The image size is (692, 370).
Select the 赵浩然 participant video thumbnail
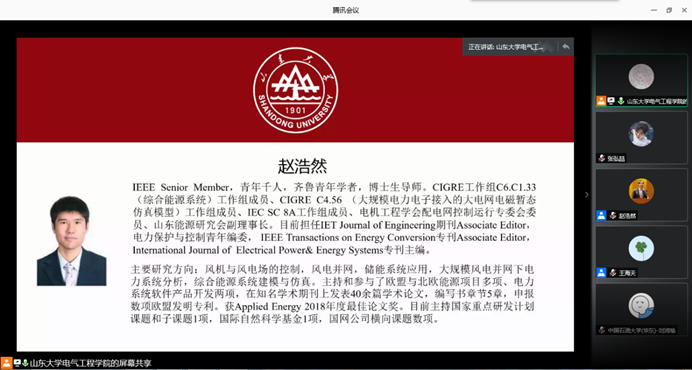(x=641, y=191)
